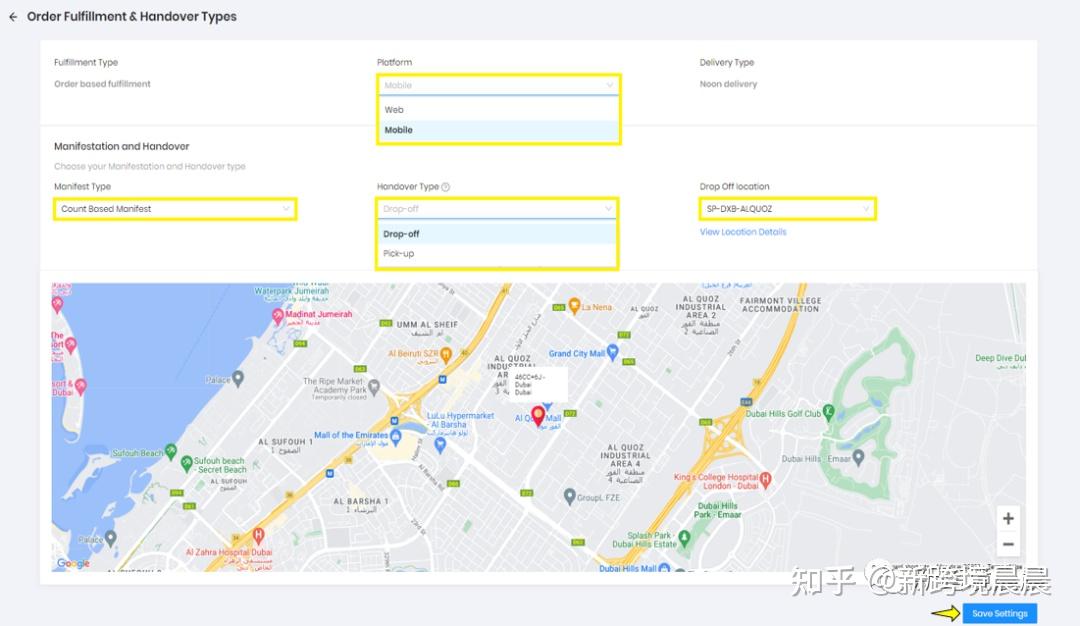
Task: Expand the Manifest Type dropdown
Action: tap(175, 209)
